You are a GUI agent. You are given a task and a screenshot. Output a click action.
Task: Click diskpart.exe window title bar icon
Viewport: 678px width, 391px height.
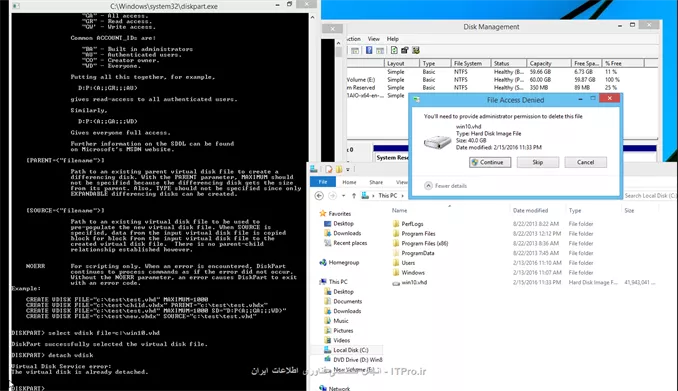pos(16,6)
